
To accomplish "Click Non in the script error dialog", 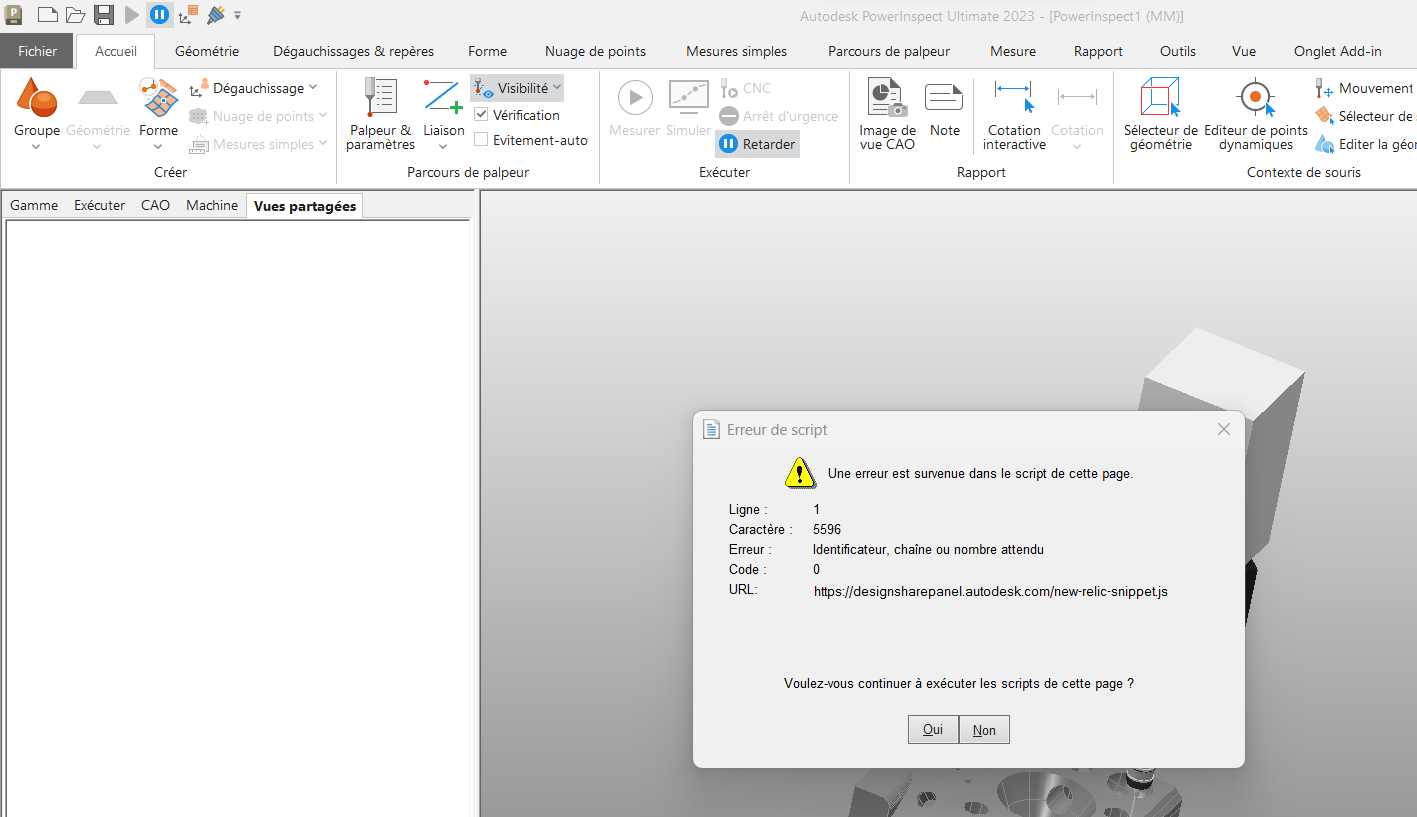I will click(x=984, y=730).
